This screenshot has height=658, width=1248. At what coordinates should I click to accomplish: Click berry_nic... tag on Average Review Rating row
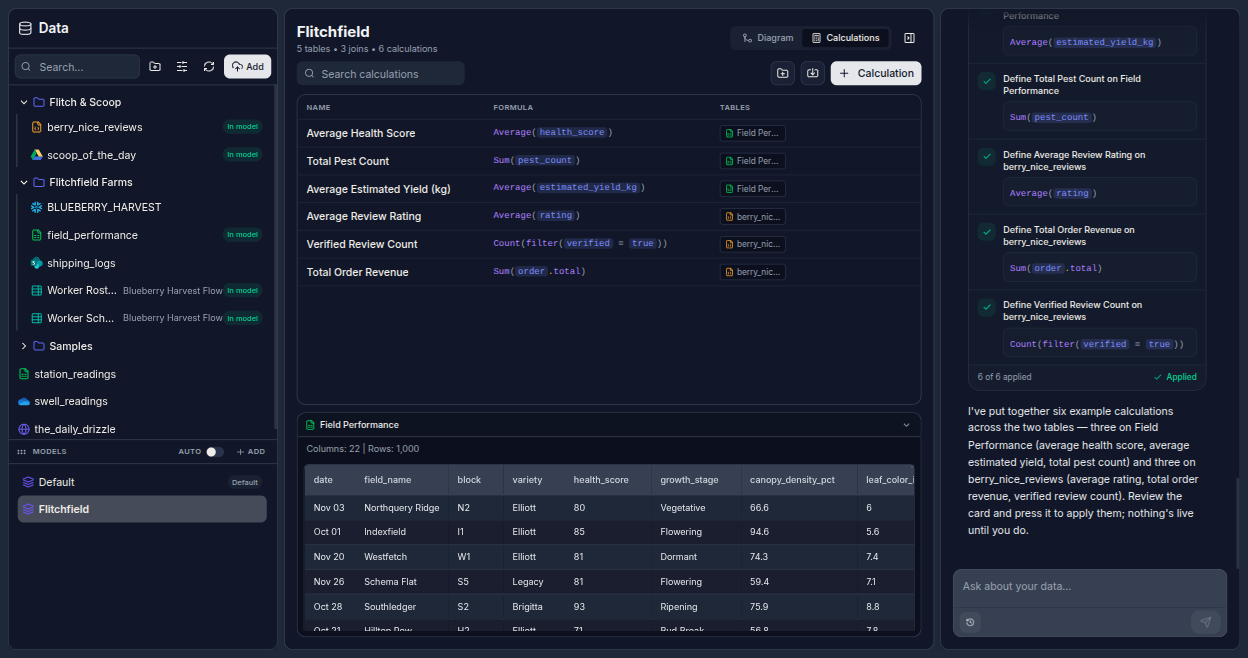coord(752,216)
